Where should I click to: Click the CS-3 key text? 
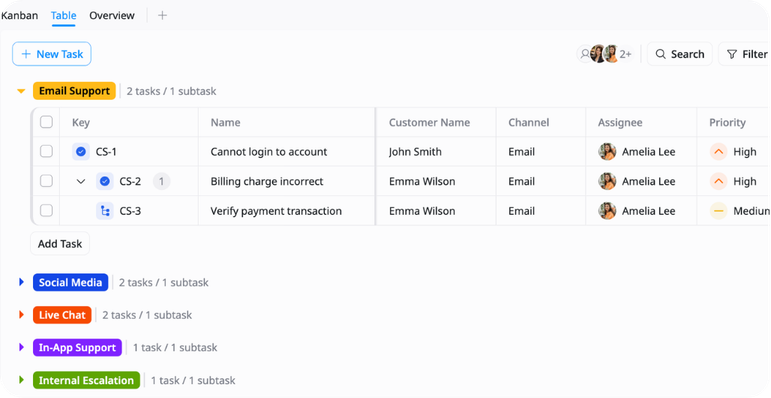pos(130,211)
